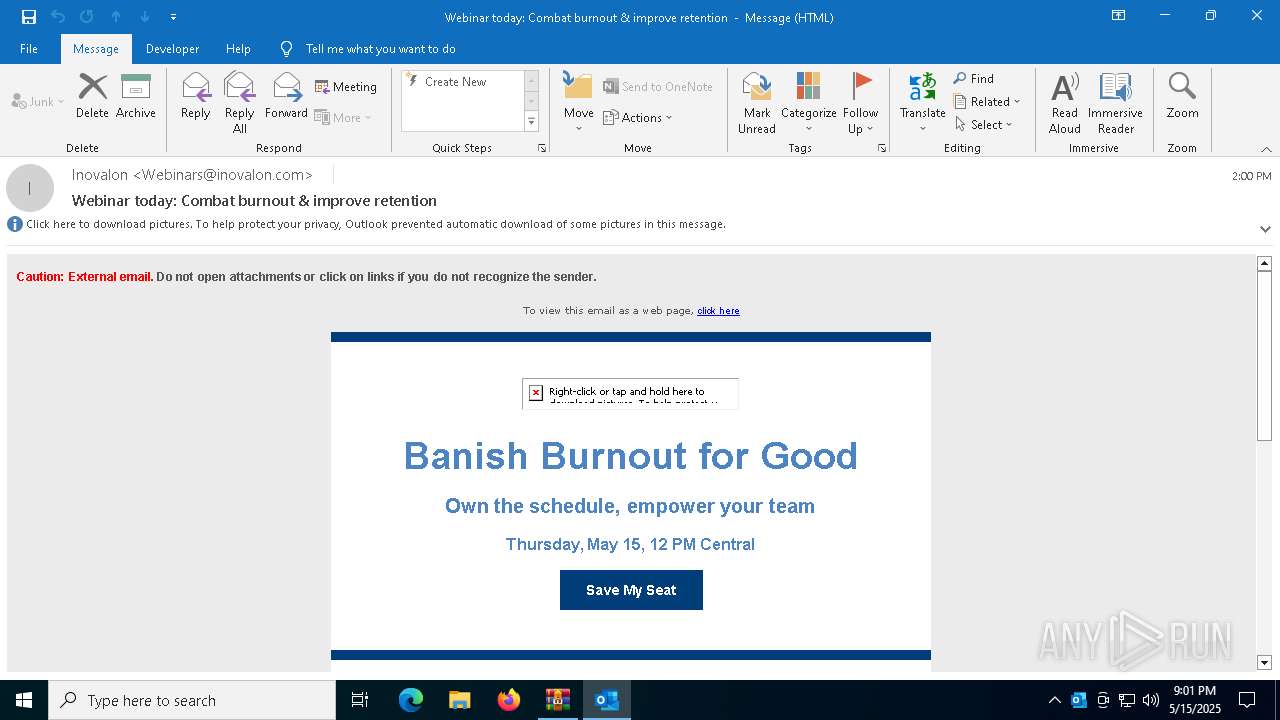Go to previous item with up arrow
Image resolution: width=1280 pixels, height=720 pixels.
tap(116, 17)
